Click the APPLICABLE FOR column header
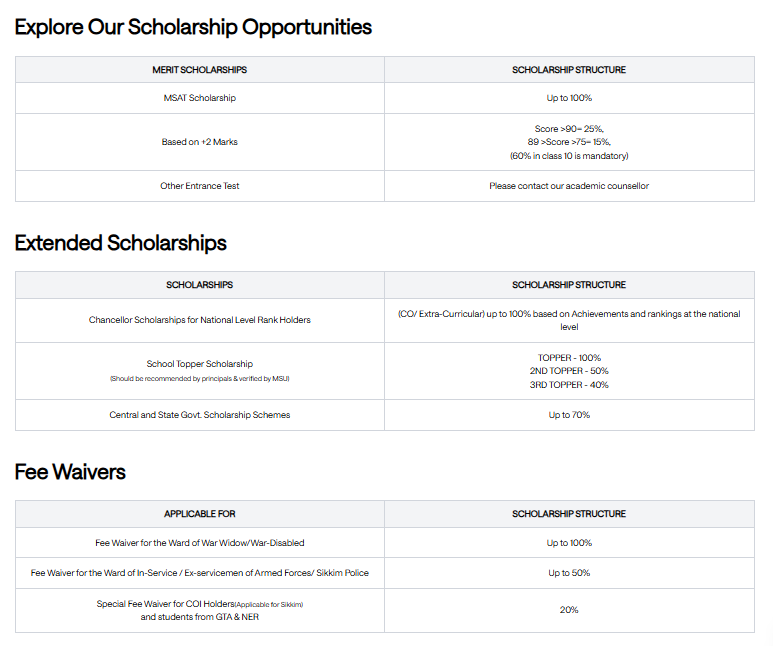 point(200,514)
